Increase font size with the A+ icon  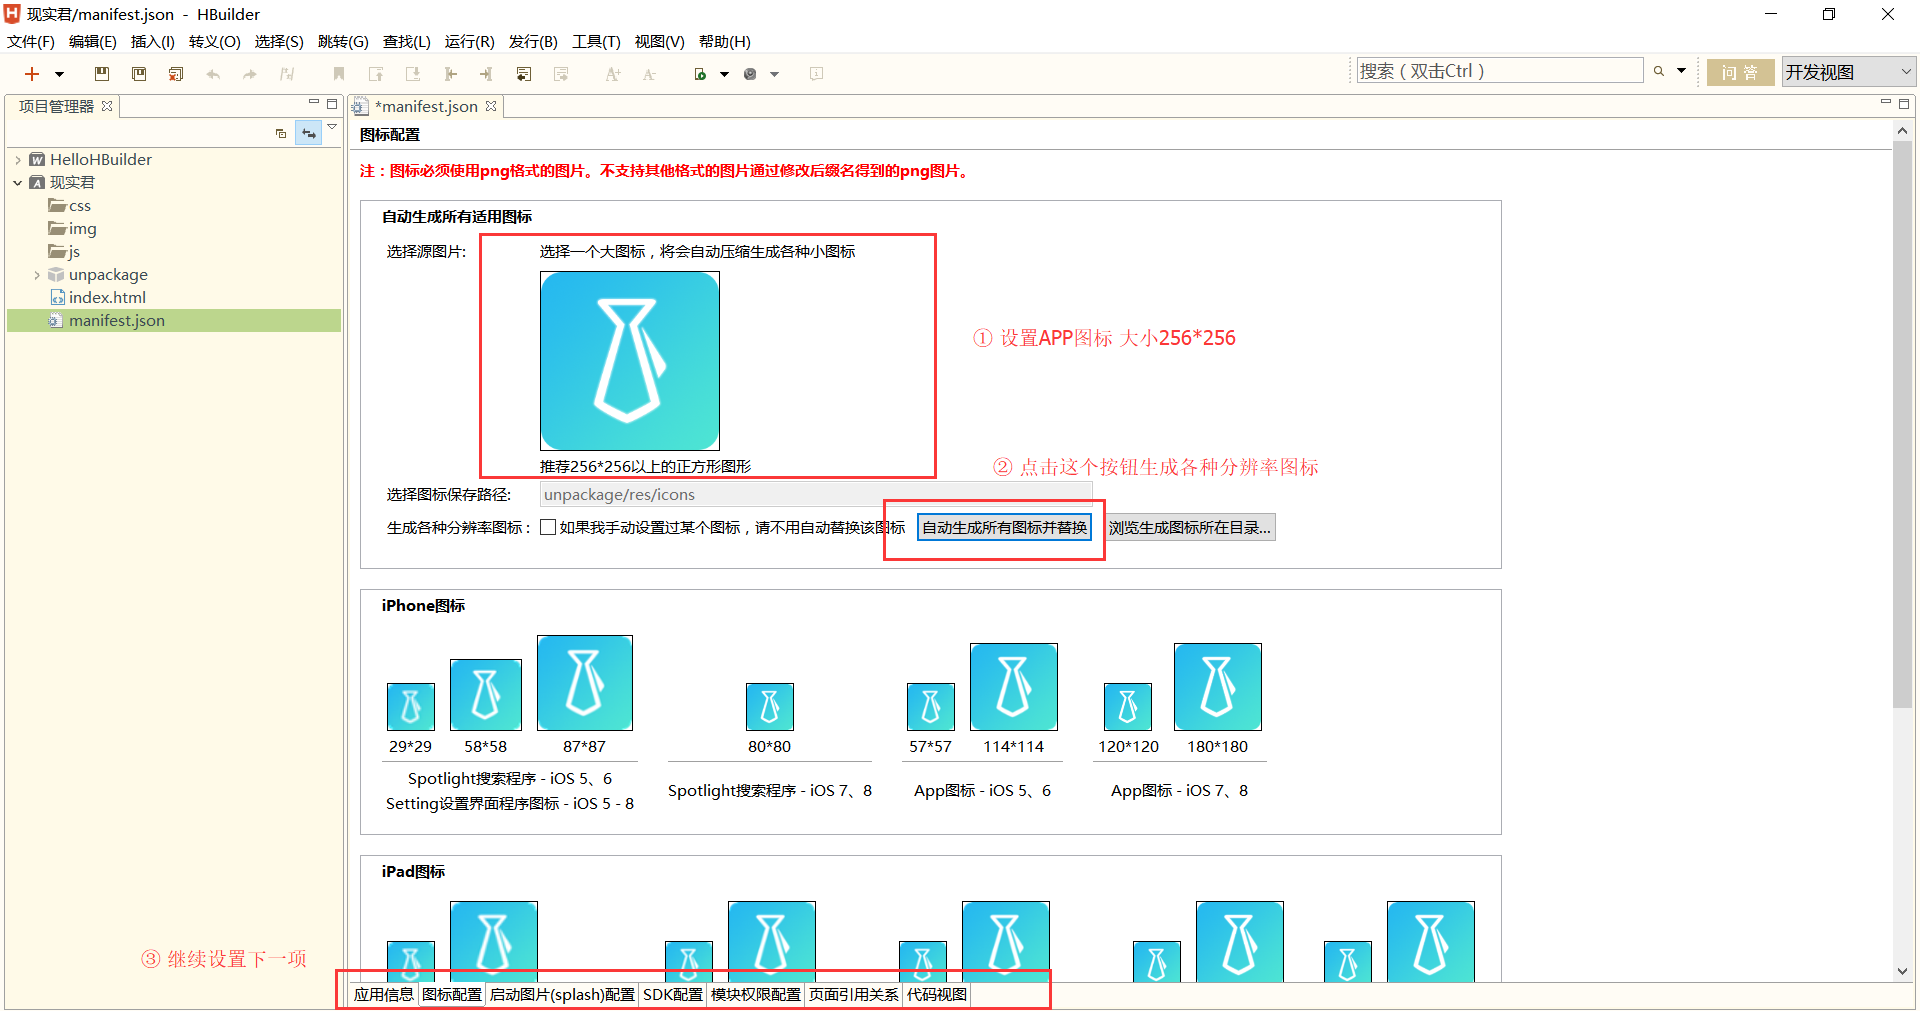(x=613, y=74)
